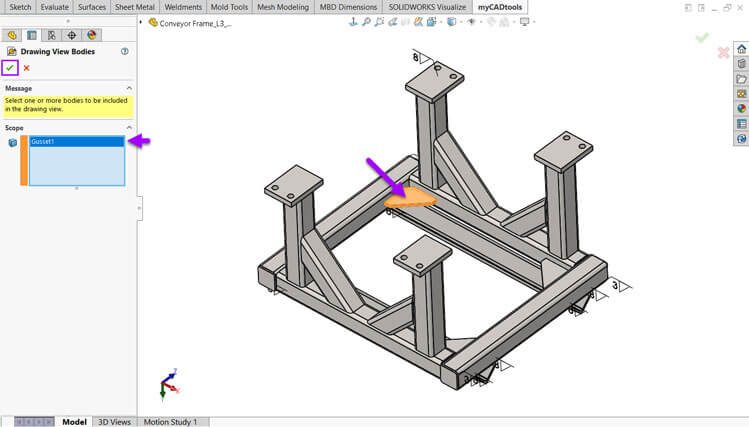Viewport: 749px width, 427px height.
Task: Switch to the 3D Views bottom tab
Action: 114,422
